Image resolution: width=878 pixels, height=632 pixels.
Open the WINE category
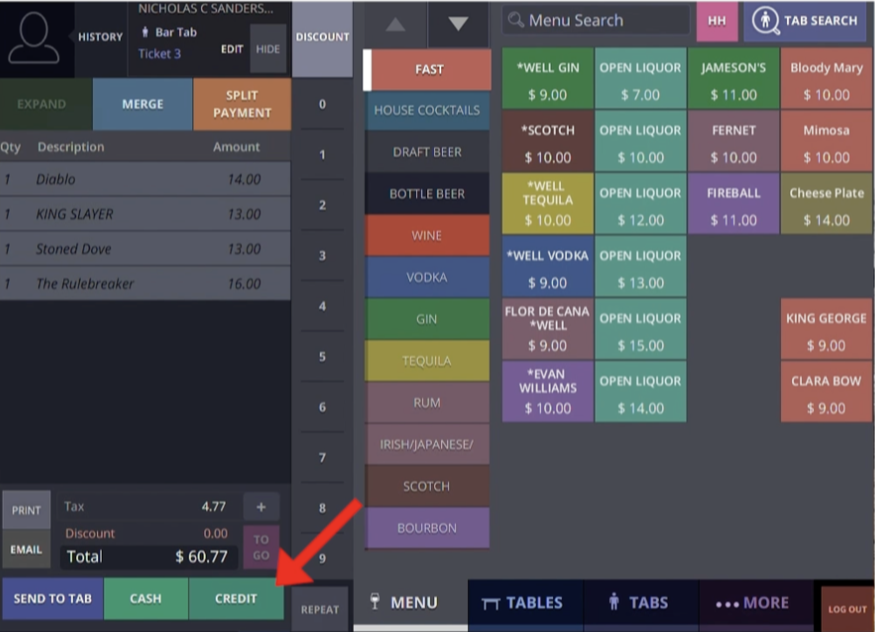coord(427,236)
